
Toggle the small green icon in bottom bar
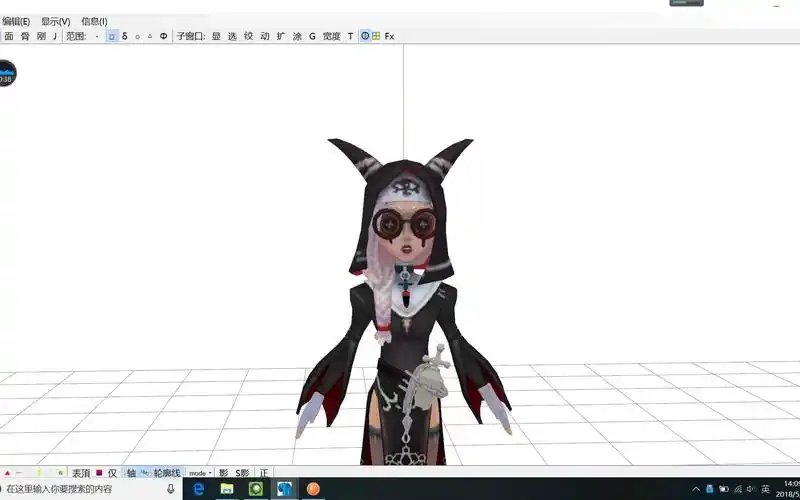[60, 473]
